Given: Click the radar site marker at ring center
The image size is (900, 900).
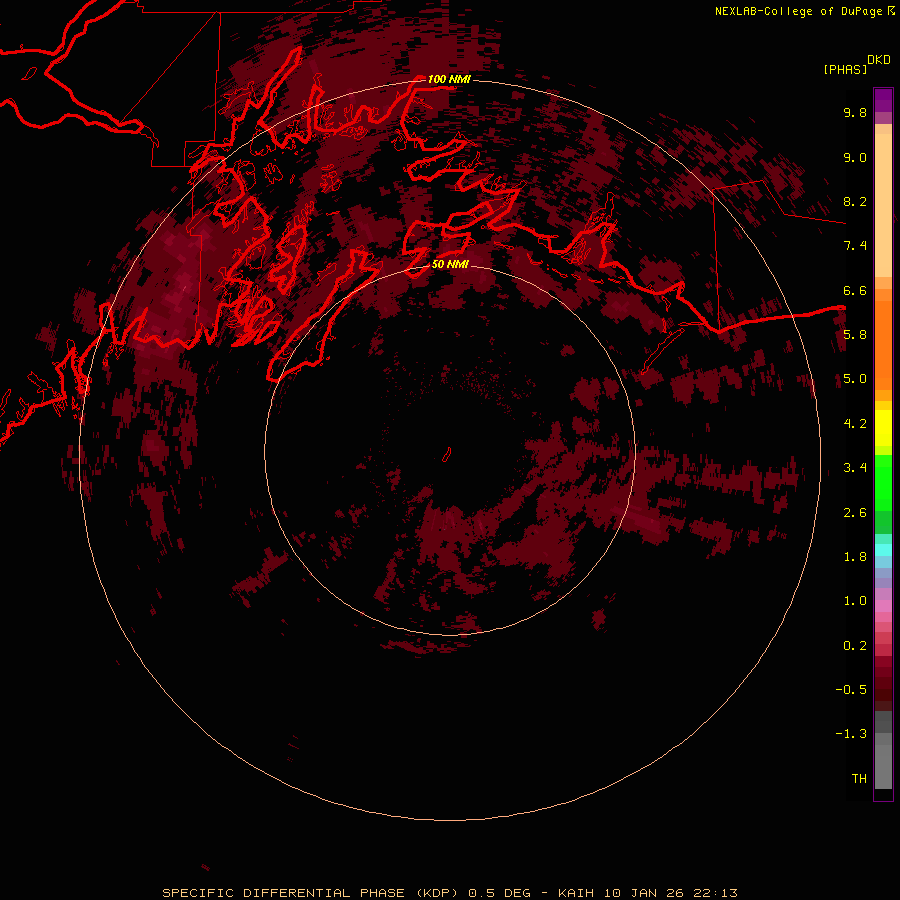Looking at the screenshot, I should pos(447,455).
